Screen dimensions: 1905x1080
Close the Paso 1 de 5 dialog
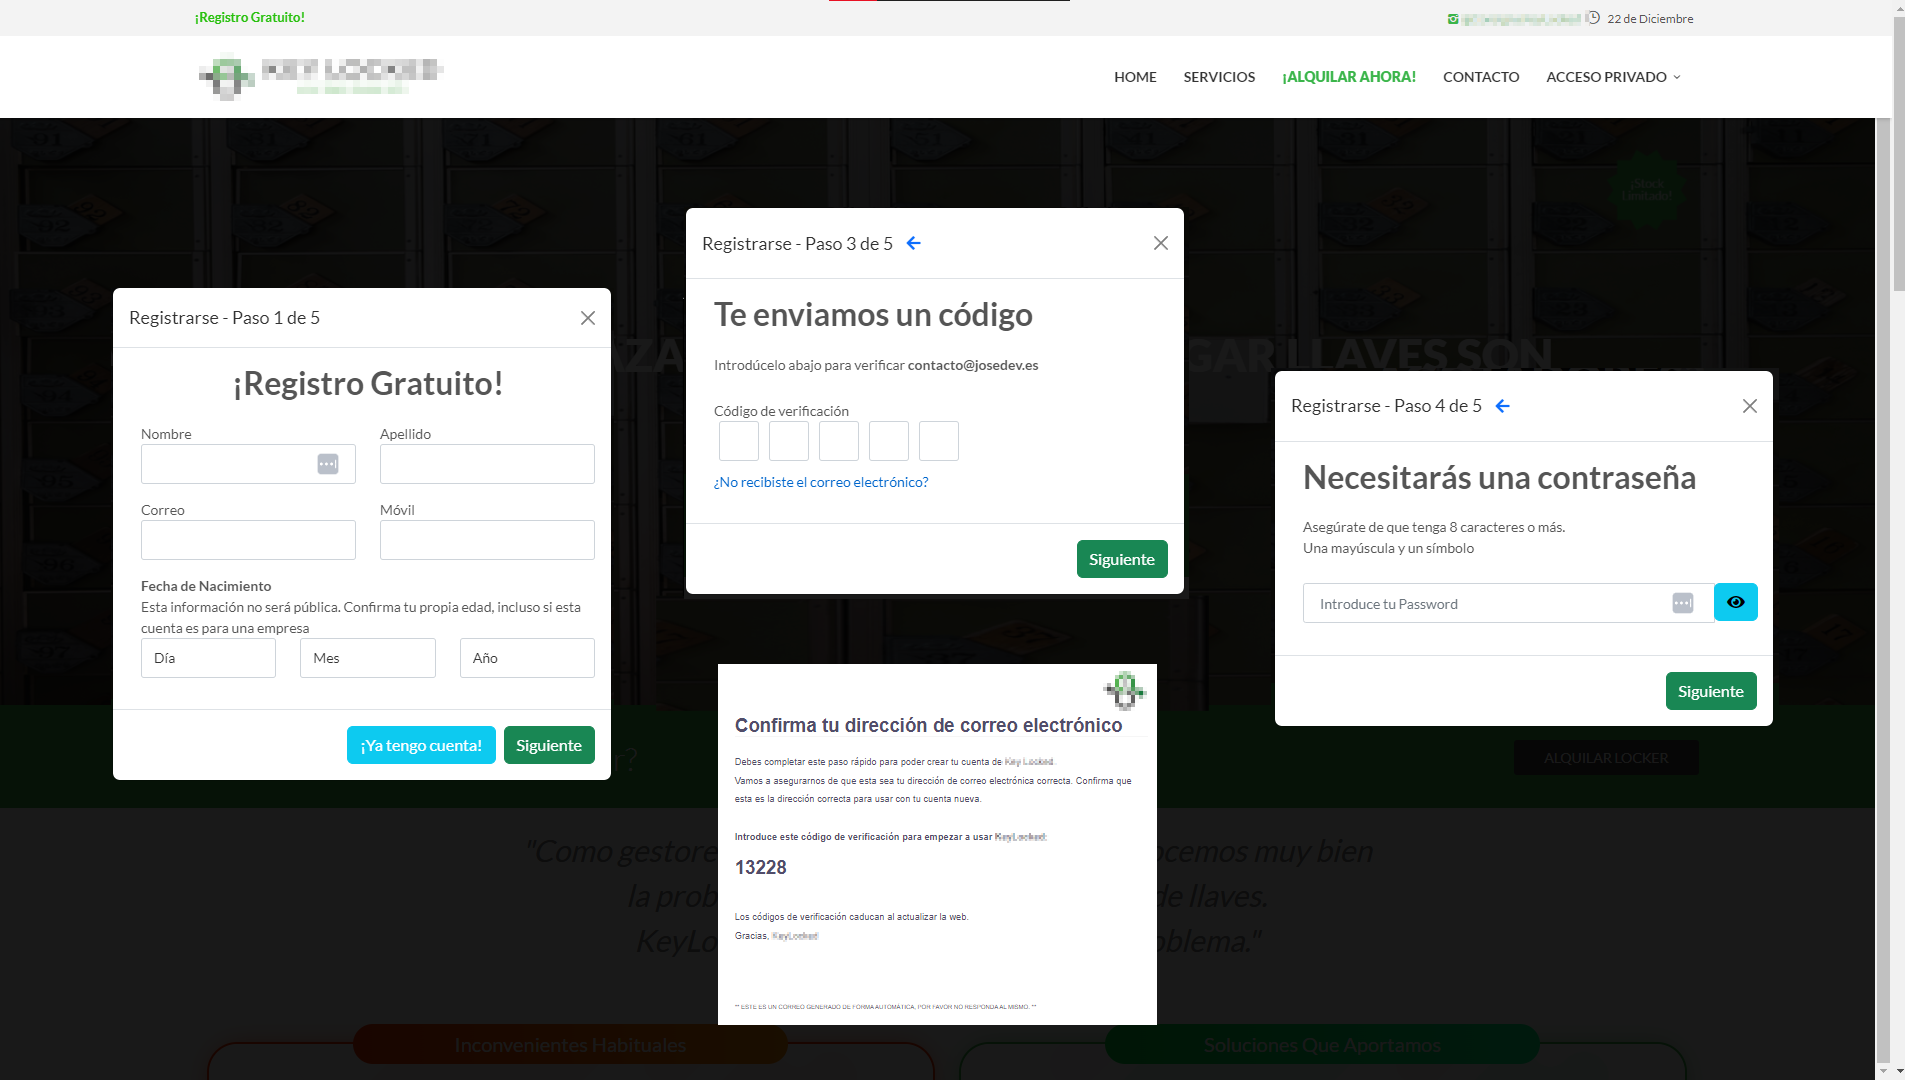click(x=588, y=318)
